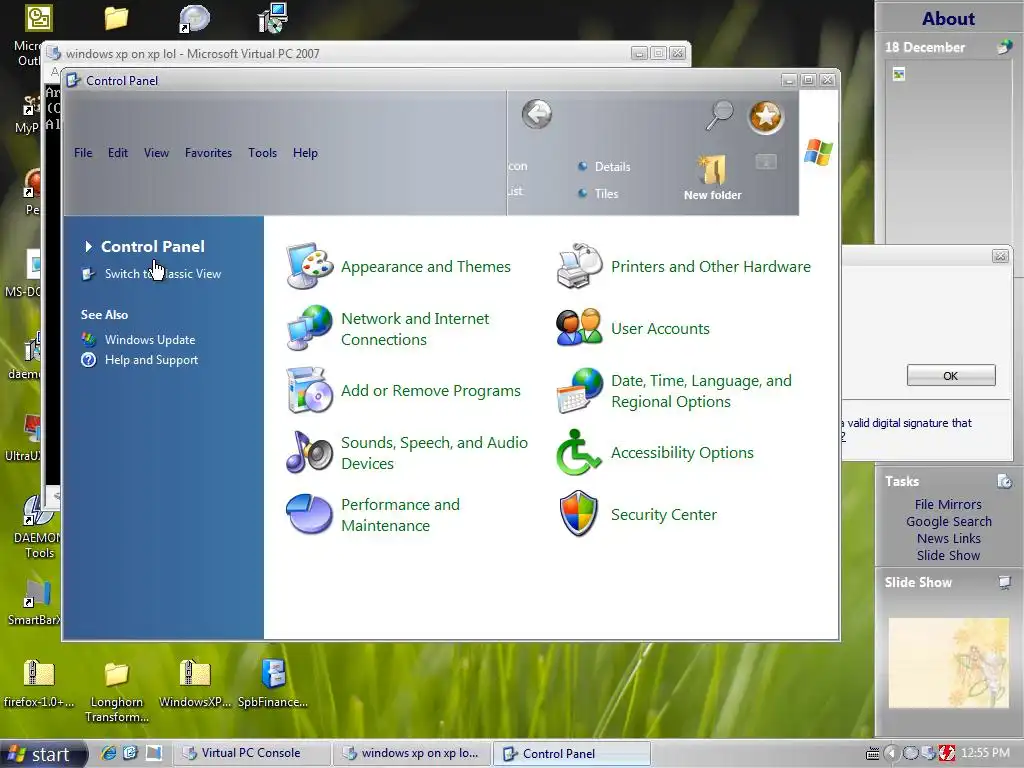Click the Slide Show panel header icon

1004,582
